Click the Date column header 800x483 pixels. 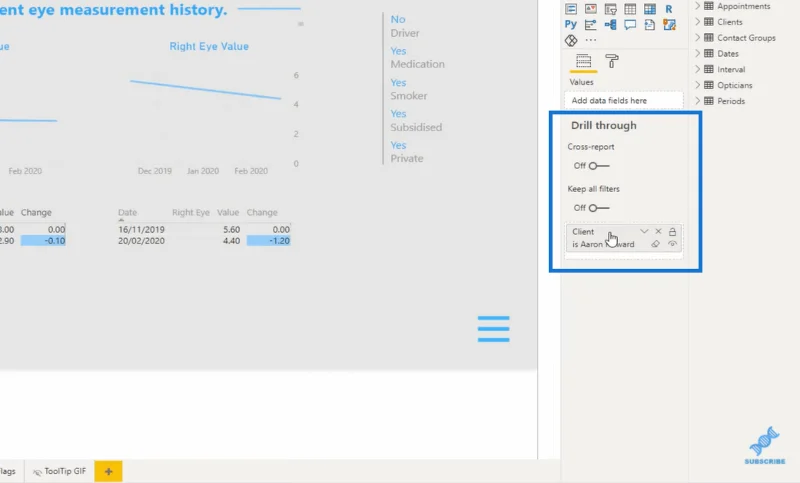pos(128,213)
